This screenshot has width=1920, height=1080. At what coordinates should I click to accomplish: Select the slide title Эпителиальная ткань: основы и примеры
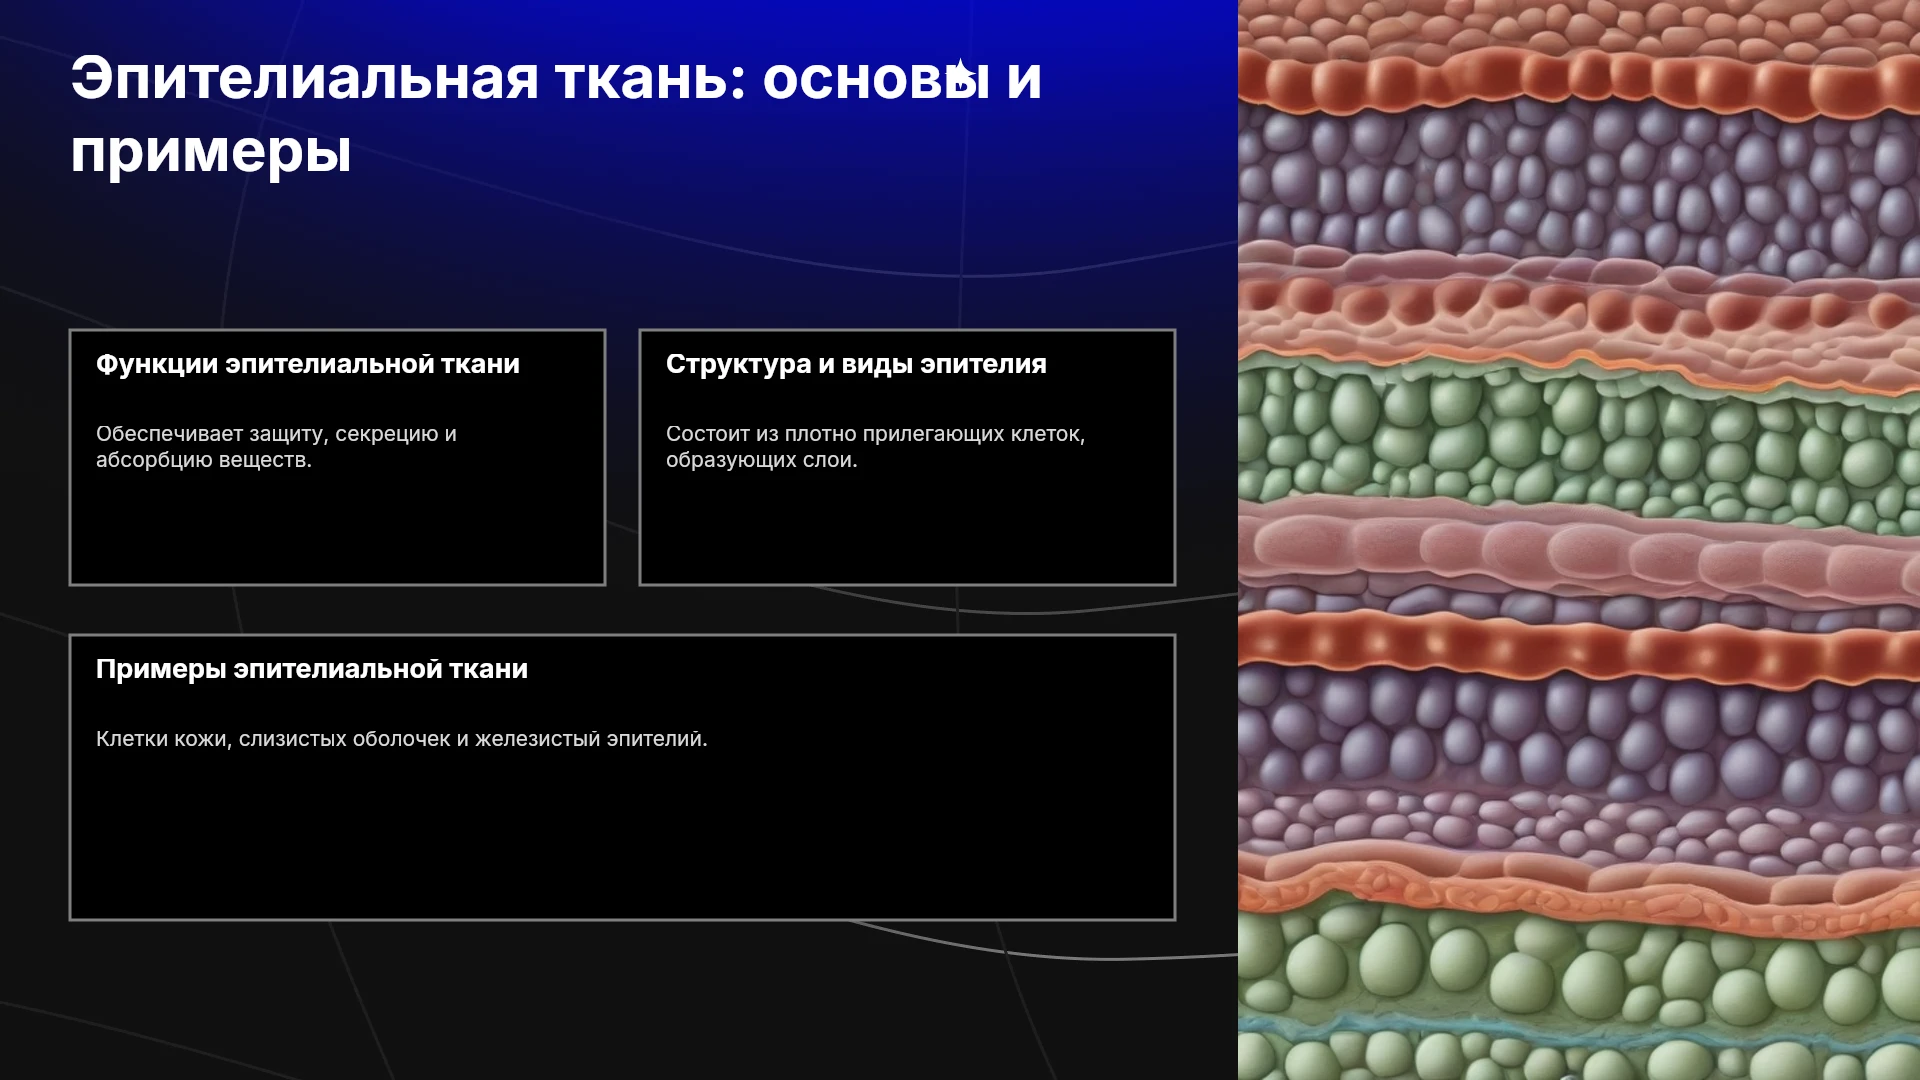(556, 115)
